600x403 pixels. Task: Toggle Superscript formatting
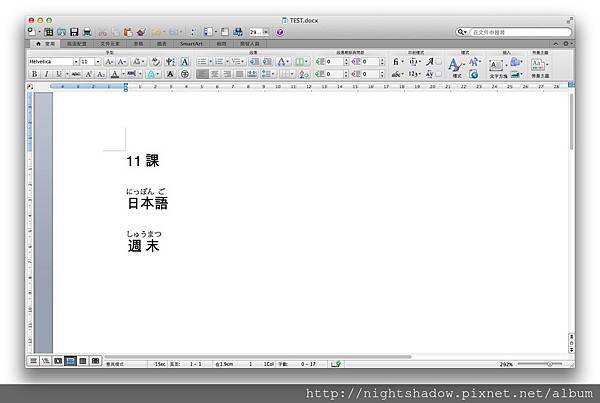(88, 74)
